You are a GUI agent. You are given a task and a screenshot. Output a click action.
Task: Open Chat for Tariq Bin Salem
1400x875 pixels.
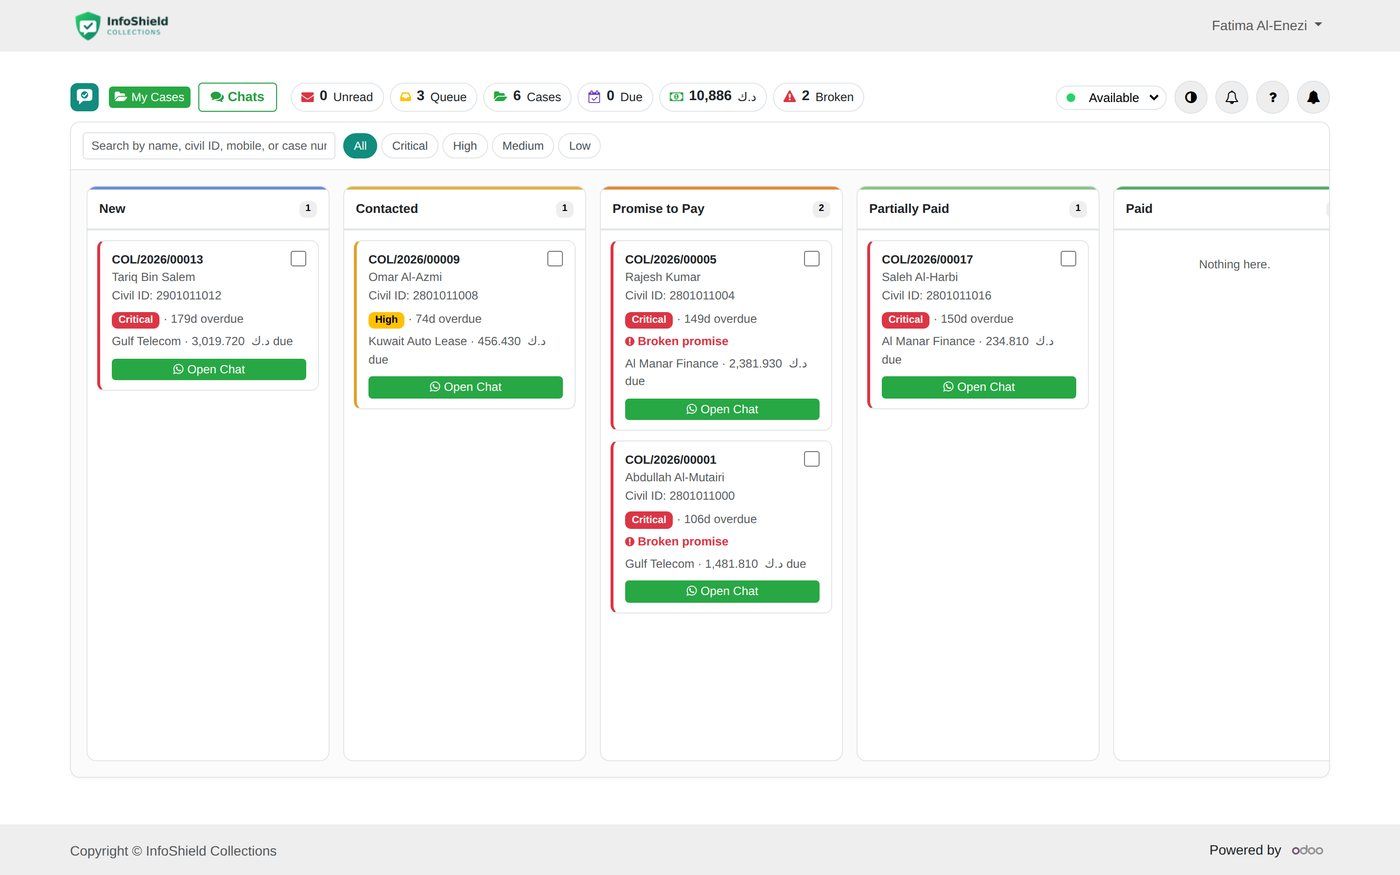point(209,369)
